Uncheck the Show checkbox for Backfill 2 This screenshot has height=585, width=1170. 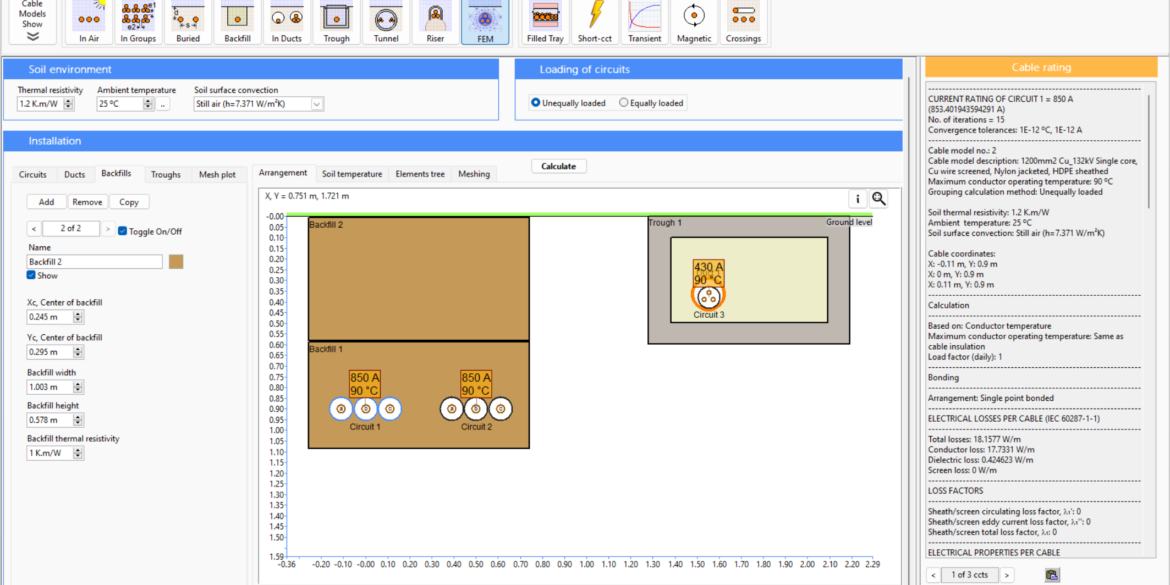point(29,277)
